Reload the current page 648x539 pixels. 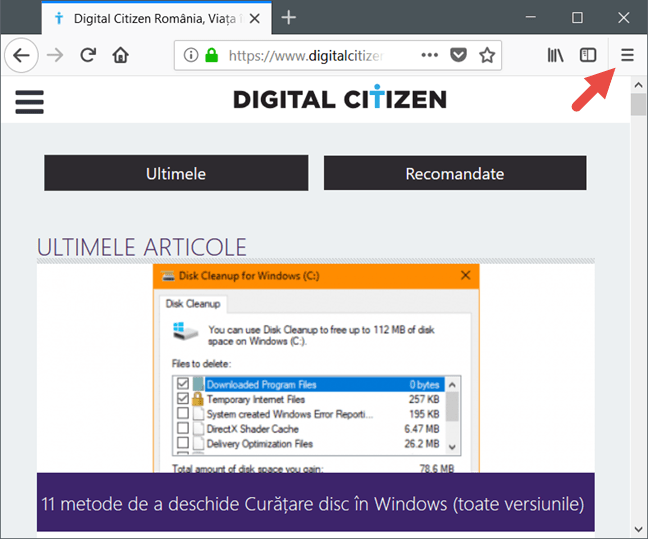coord(88,56)
